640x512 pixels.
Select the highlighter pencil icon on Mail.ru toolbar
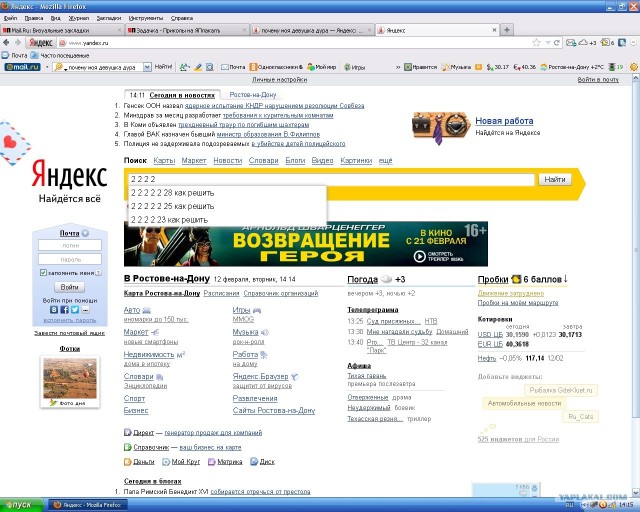pyautogui.click(x=198, y=67)
